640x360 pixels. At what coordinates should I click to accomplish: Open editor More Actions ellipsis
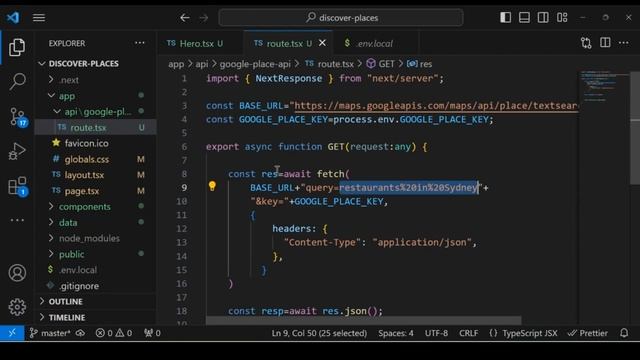tap(624, 43)
